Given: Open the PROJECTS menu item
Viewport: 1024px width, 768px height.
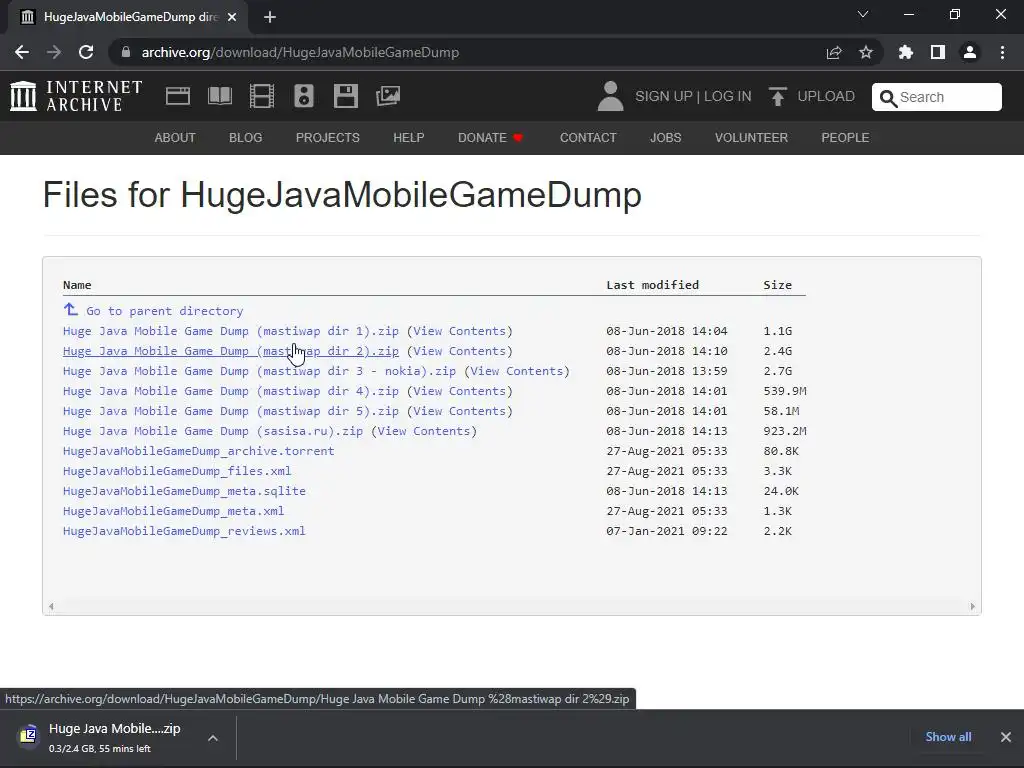Looking at the screenshot, I should [x=328, y=138].
